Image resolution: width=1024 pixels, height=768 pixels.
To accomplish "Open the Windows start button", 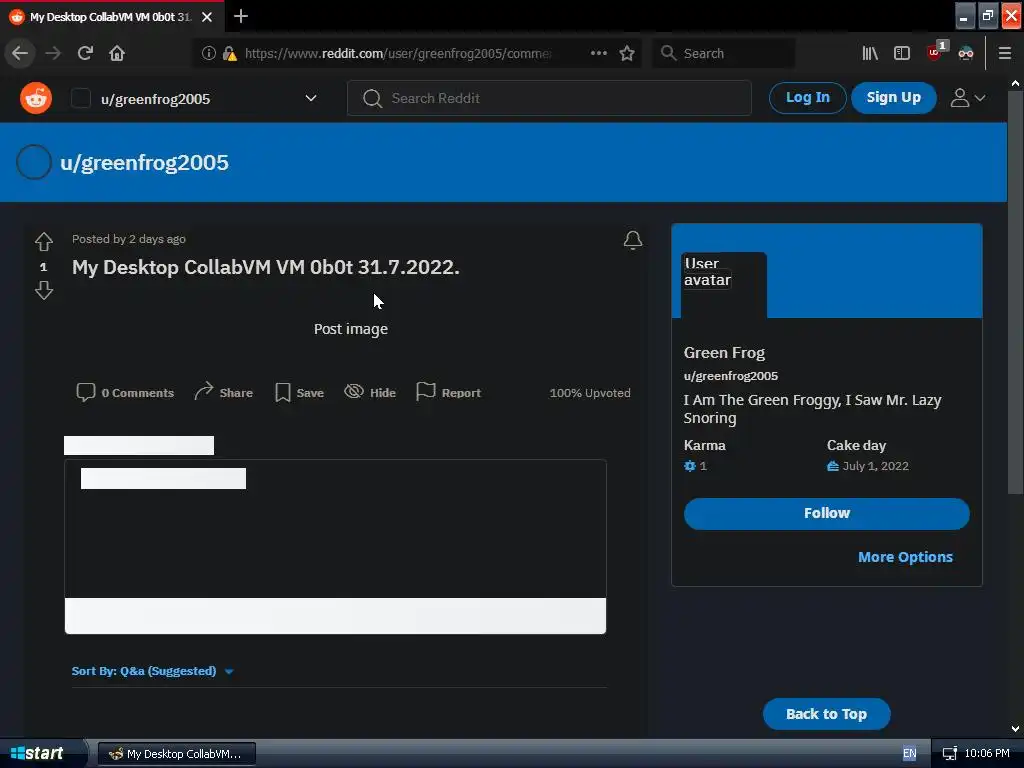I will (42, 753).
